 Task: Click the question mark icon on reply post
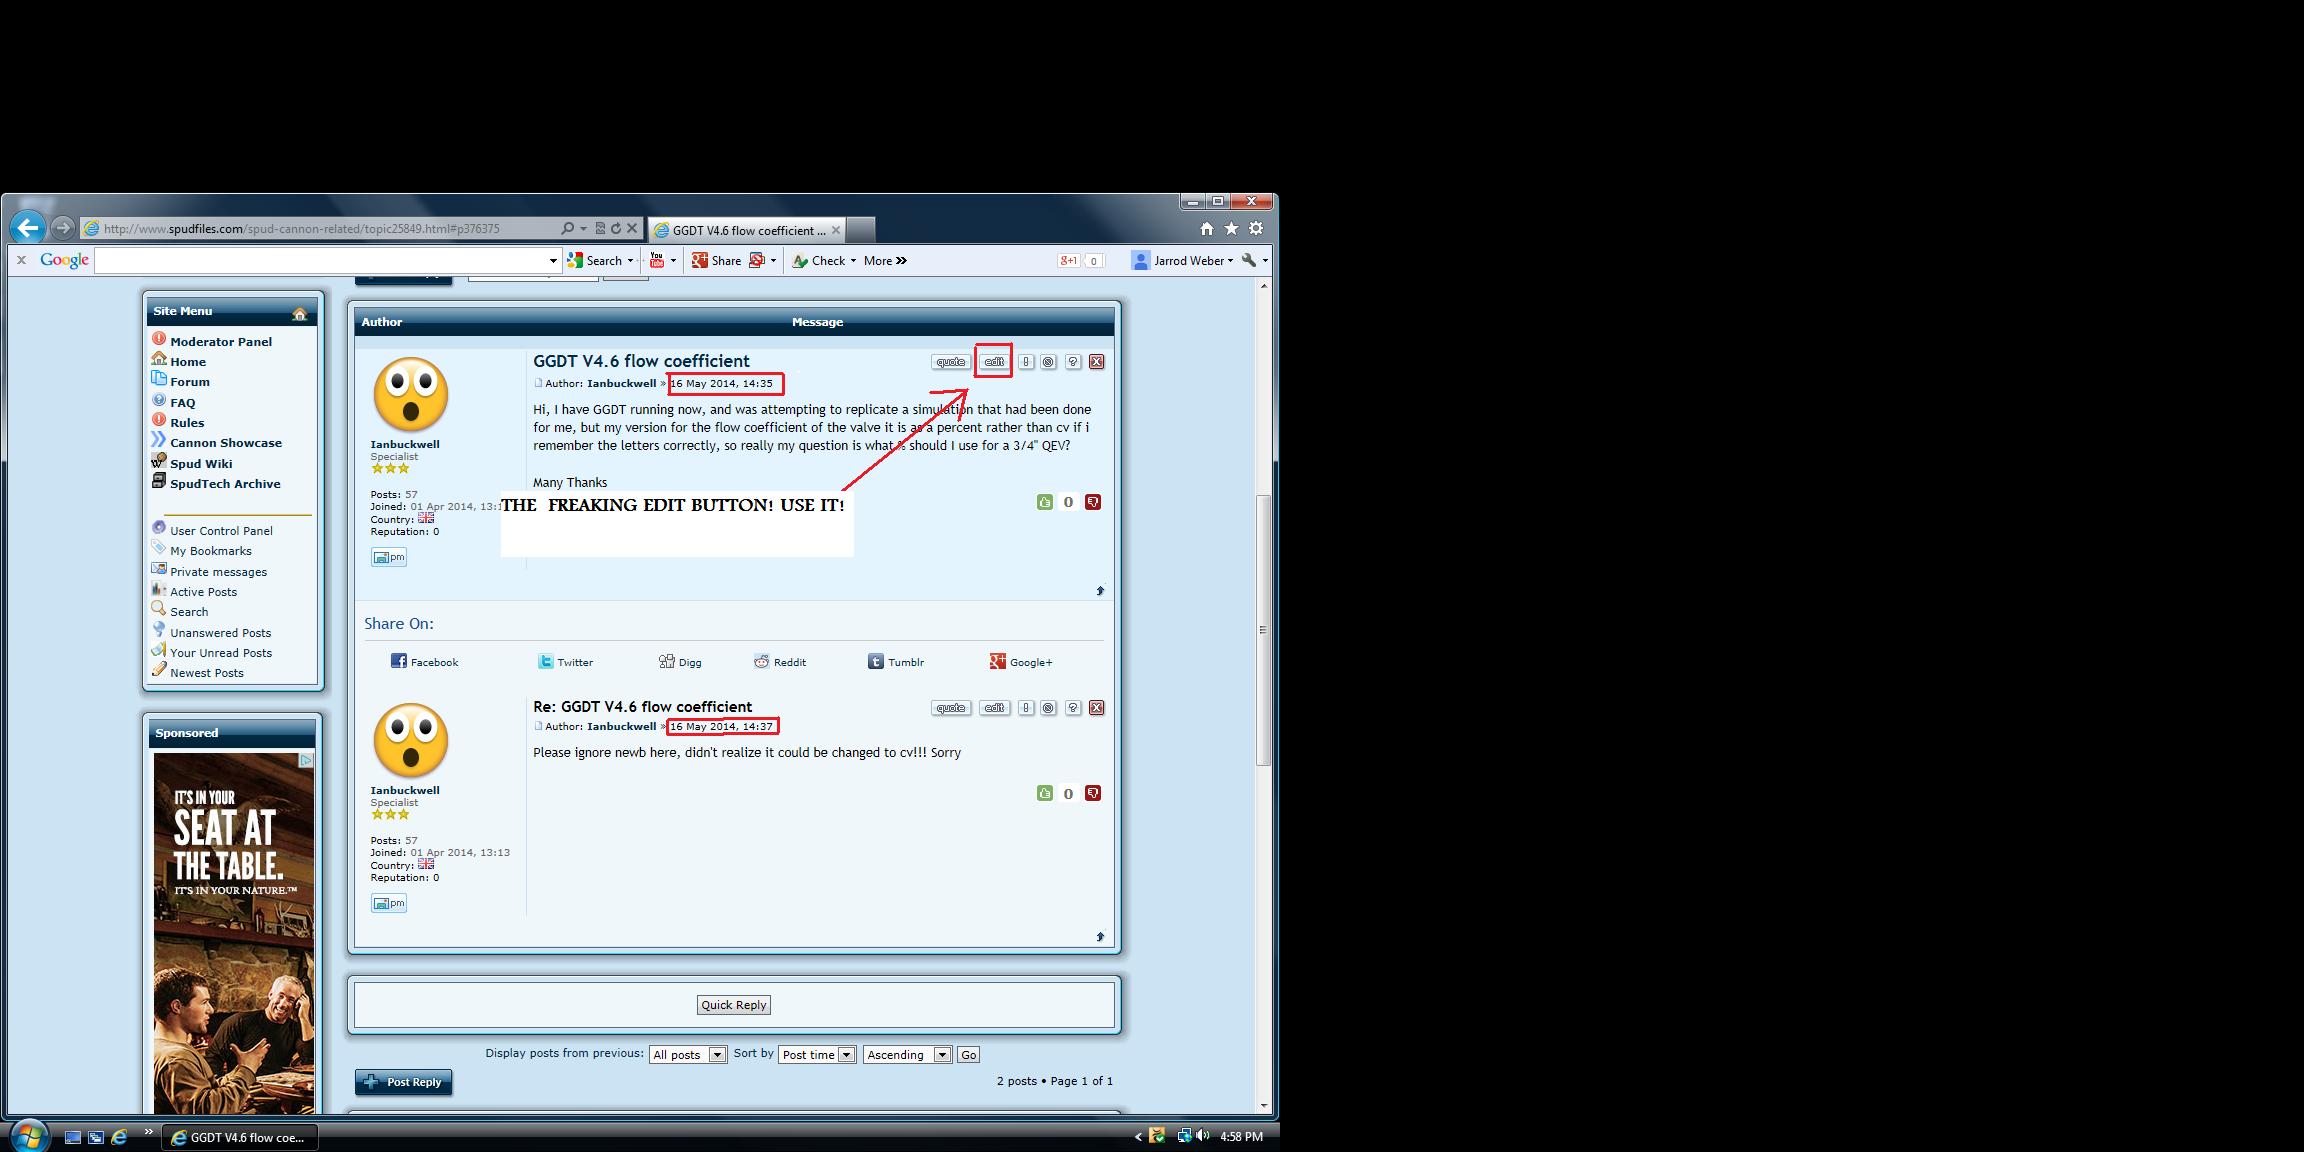pos(1073,708)
